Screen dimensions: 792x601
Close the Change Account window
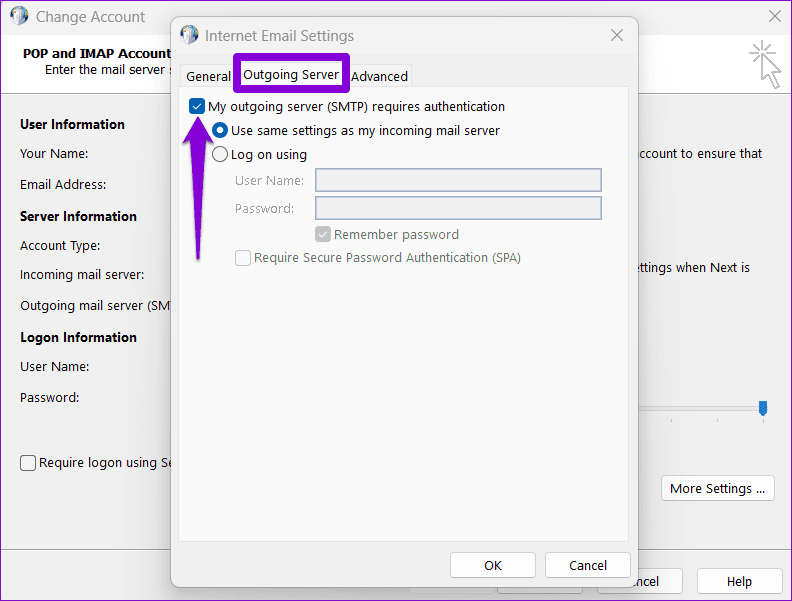click(775, 16)
